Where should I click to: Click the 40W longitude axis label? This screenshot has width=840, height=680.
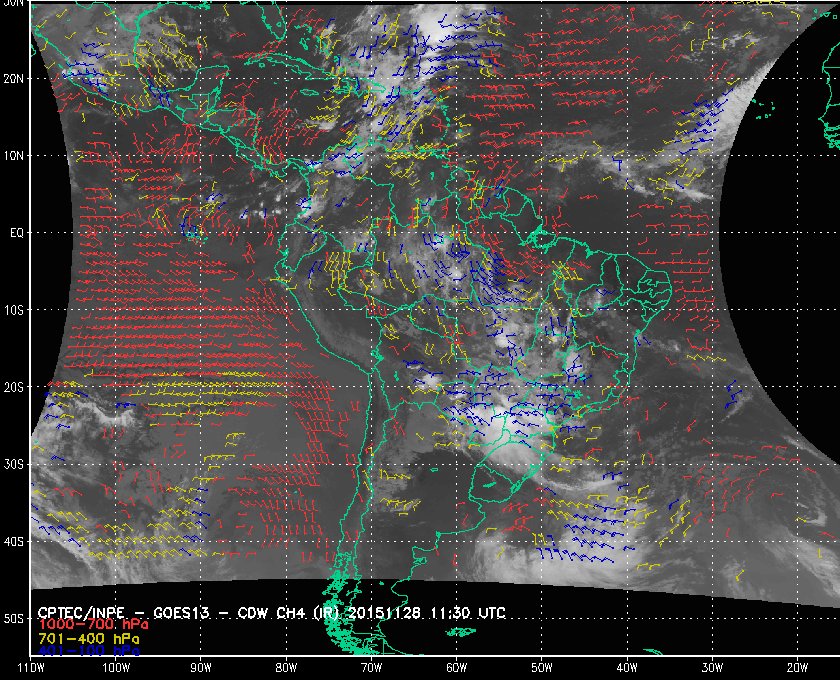coord(626,666)
